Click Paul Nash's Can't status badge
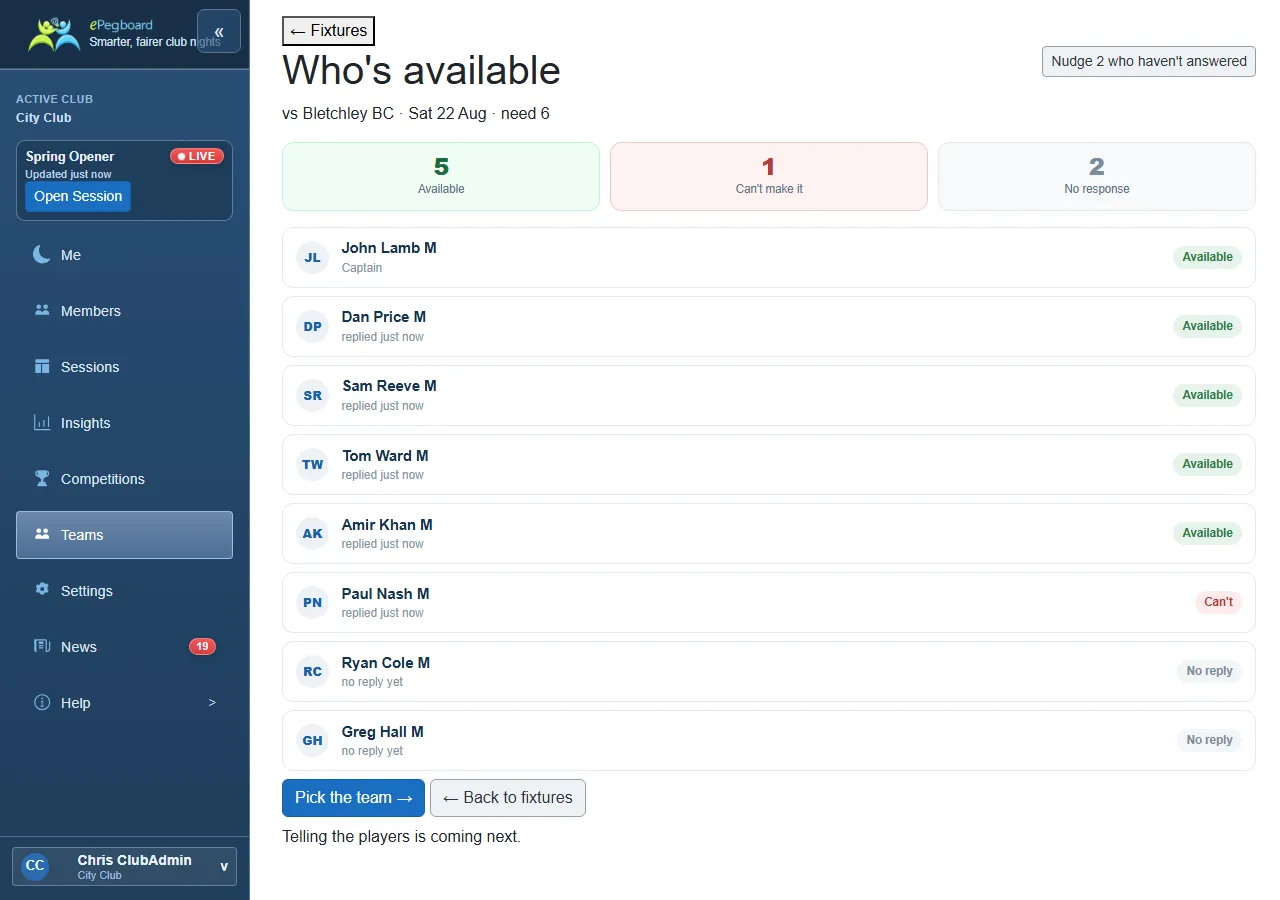Image resolution: width=1280 pixels, height=900 pixels. click(1218, 602)
